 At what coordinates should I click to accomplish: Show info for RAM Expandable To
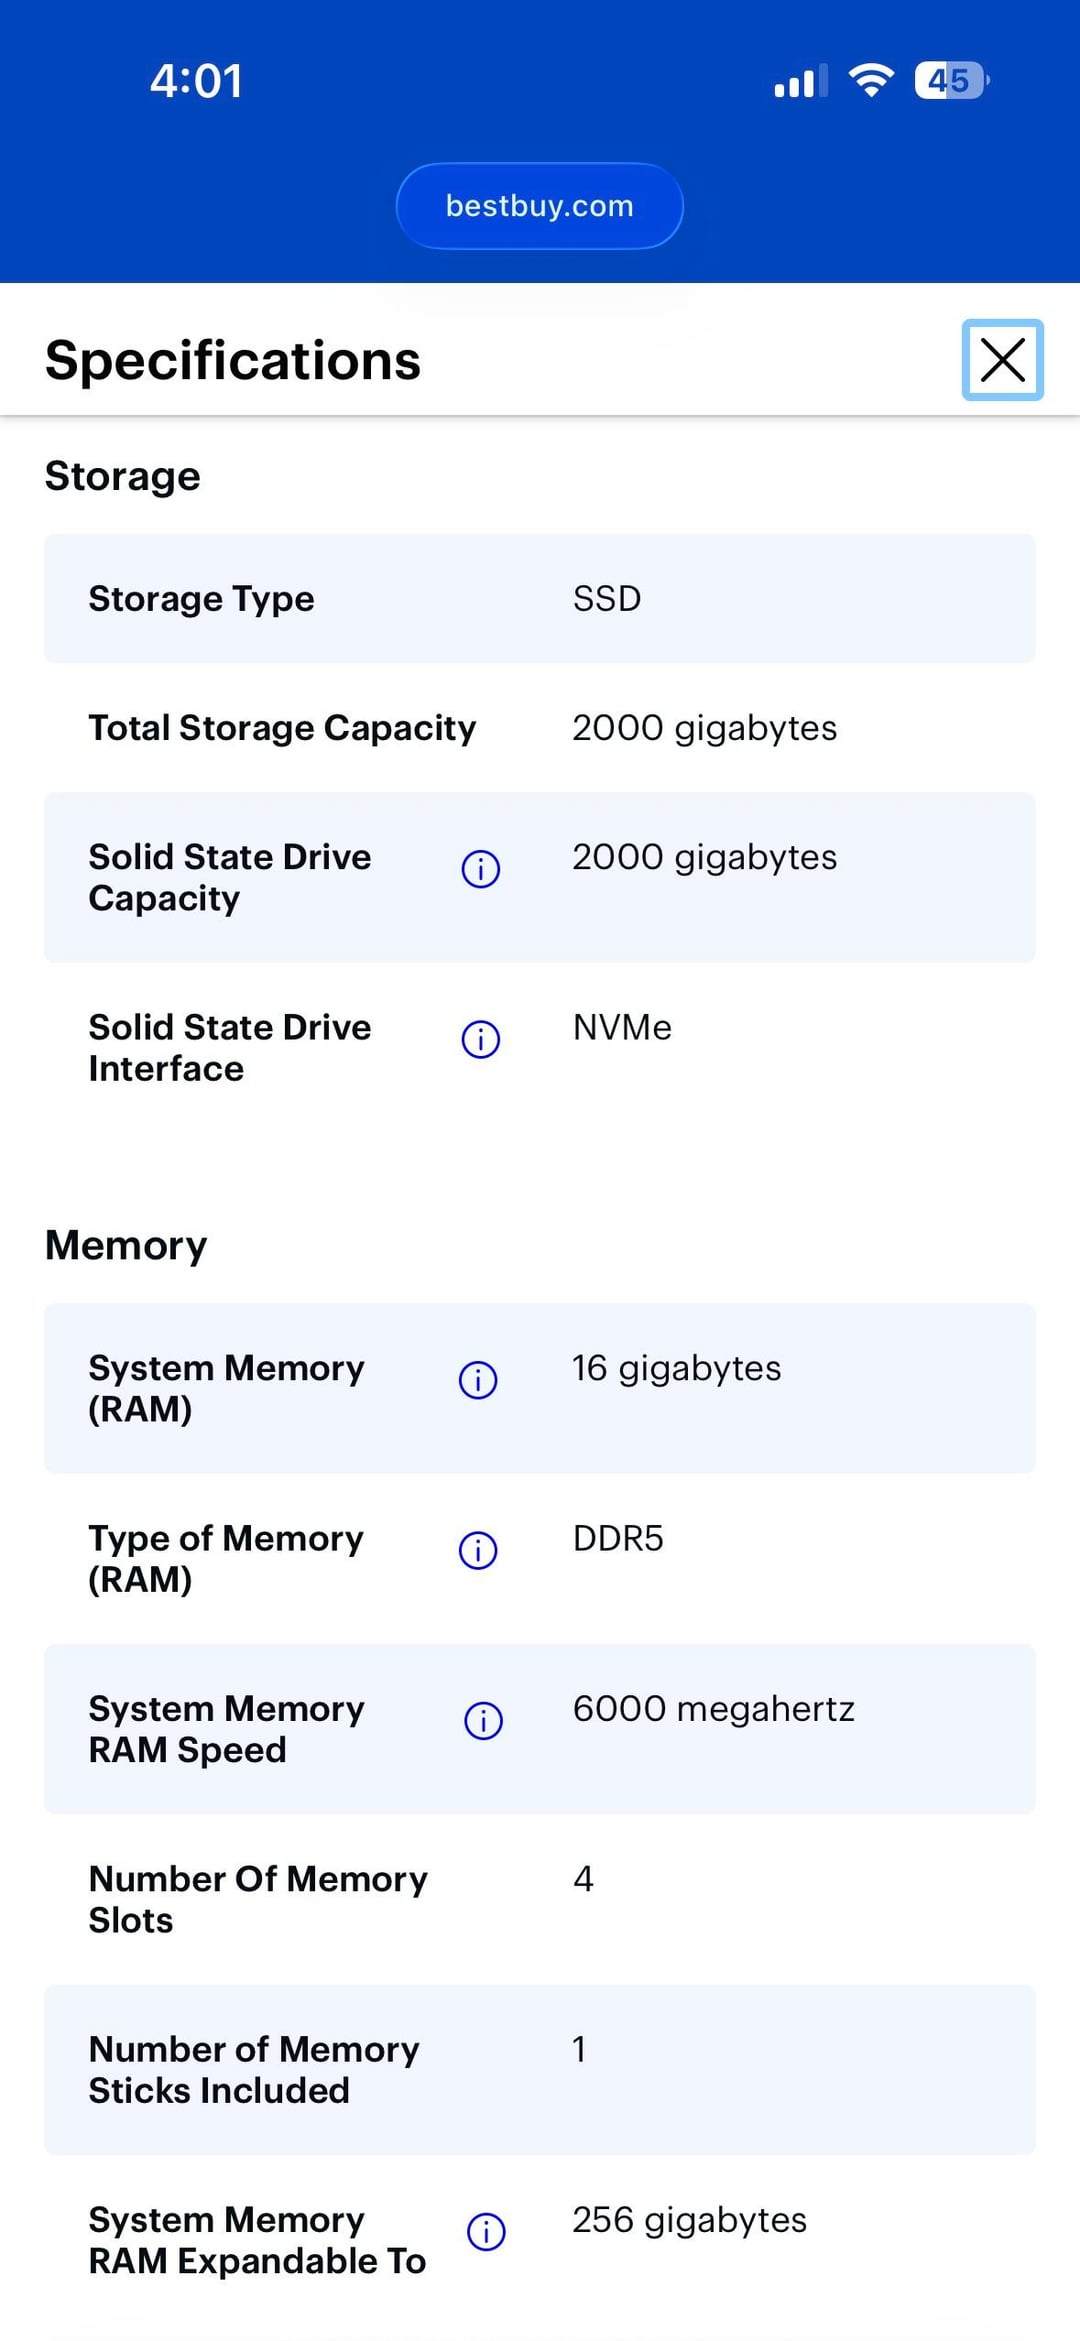(x=487, y=2232)
